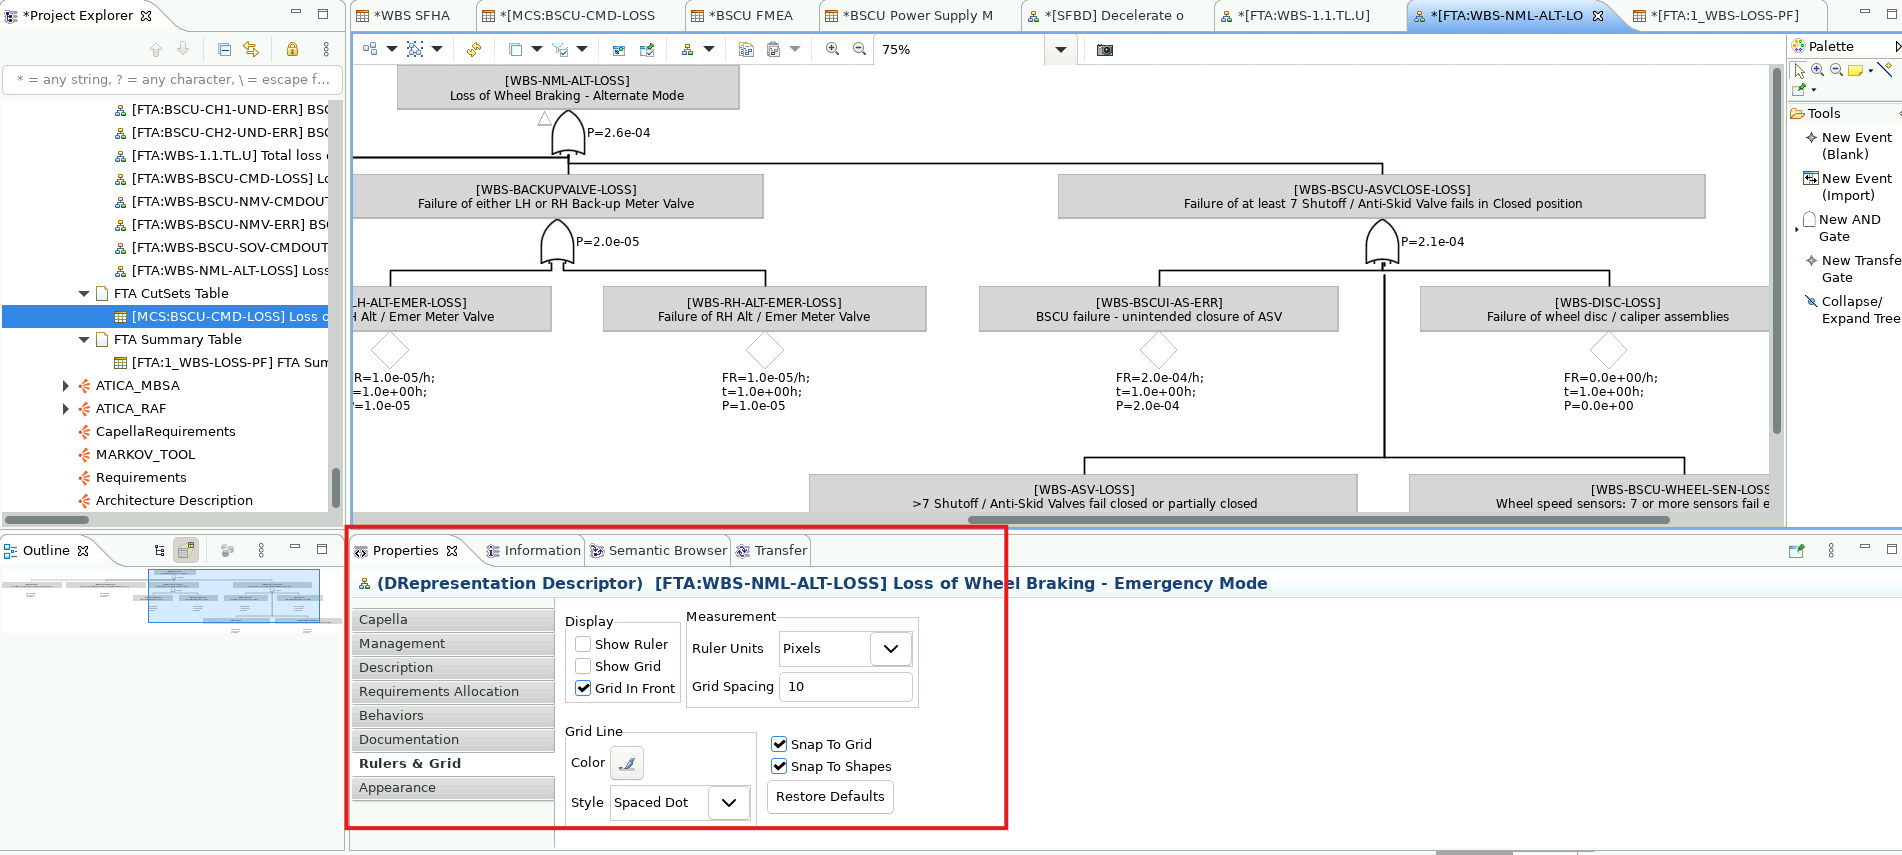Click the yellow lock icon in Project Explorer

click(292, 49)
